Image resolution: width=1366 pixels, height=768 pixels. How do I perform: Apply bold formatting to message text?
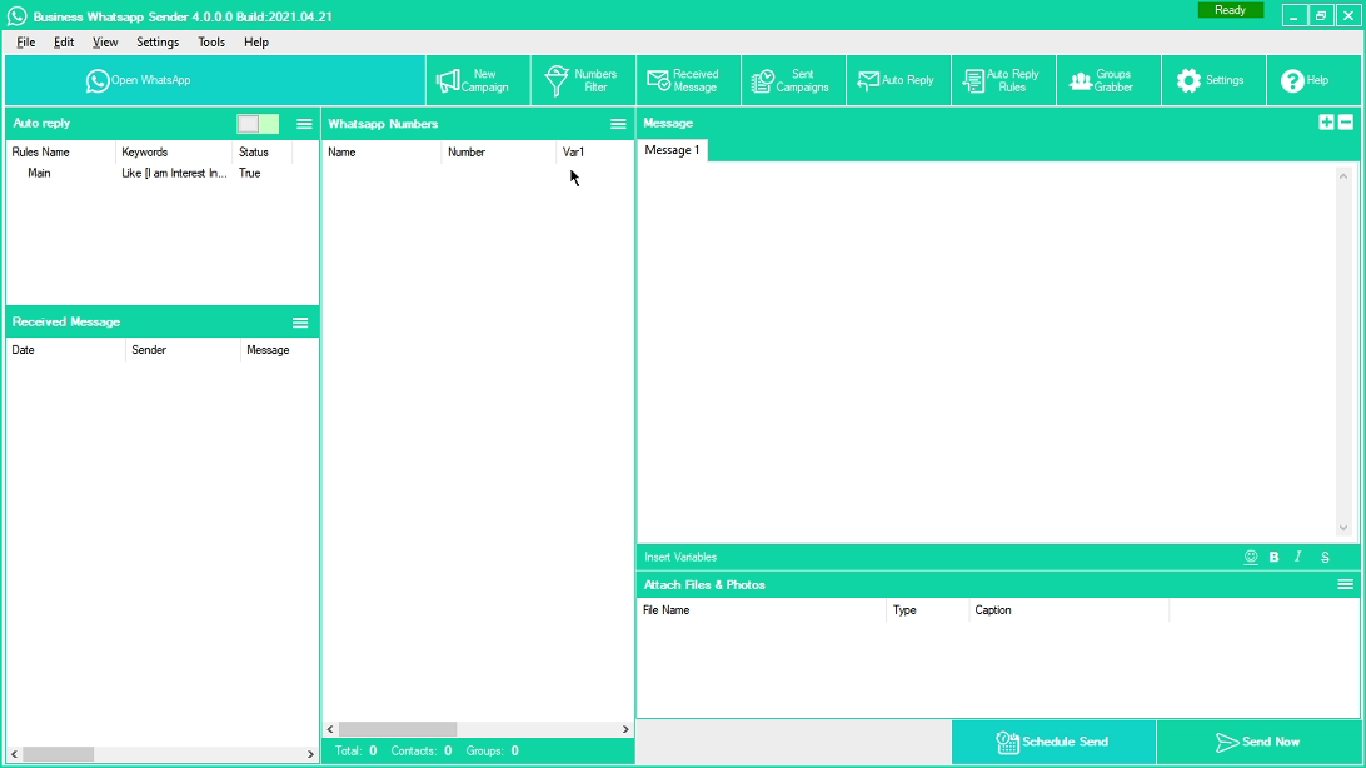click(1273, 557)
